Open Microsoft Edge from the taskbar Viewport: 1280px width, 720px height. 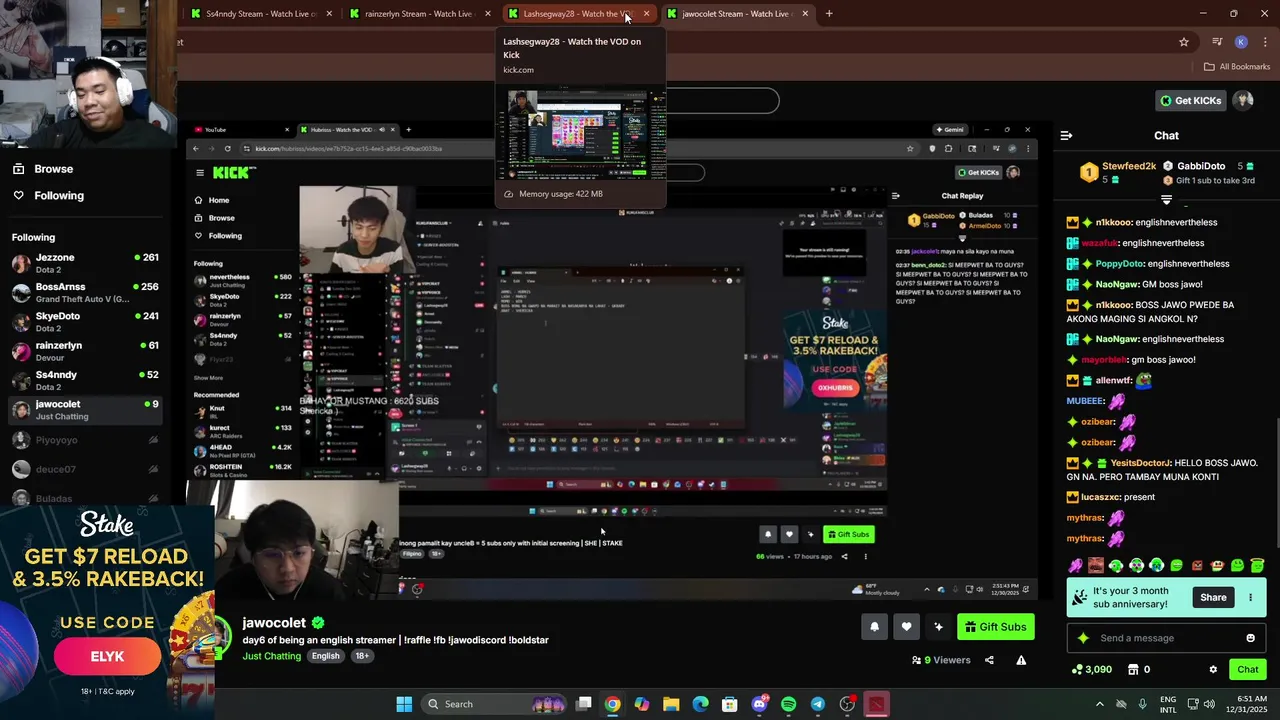[x=700, y=704]
